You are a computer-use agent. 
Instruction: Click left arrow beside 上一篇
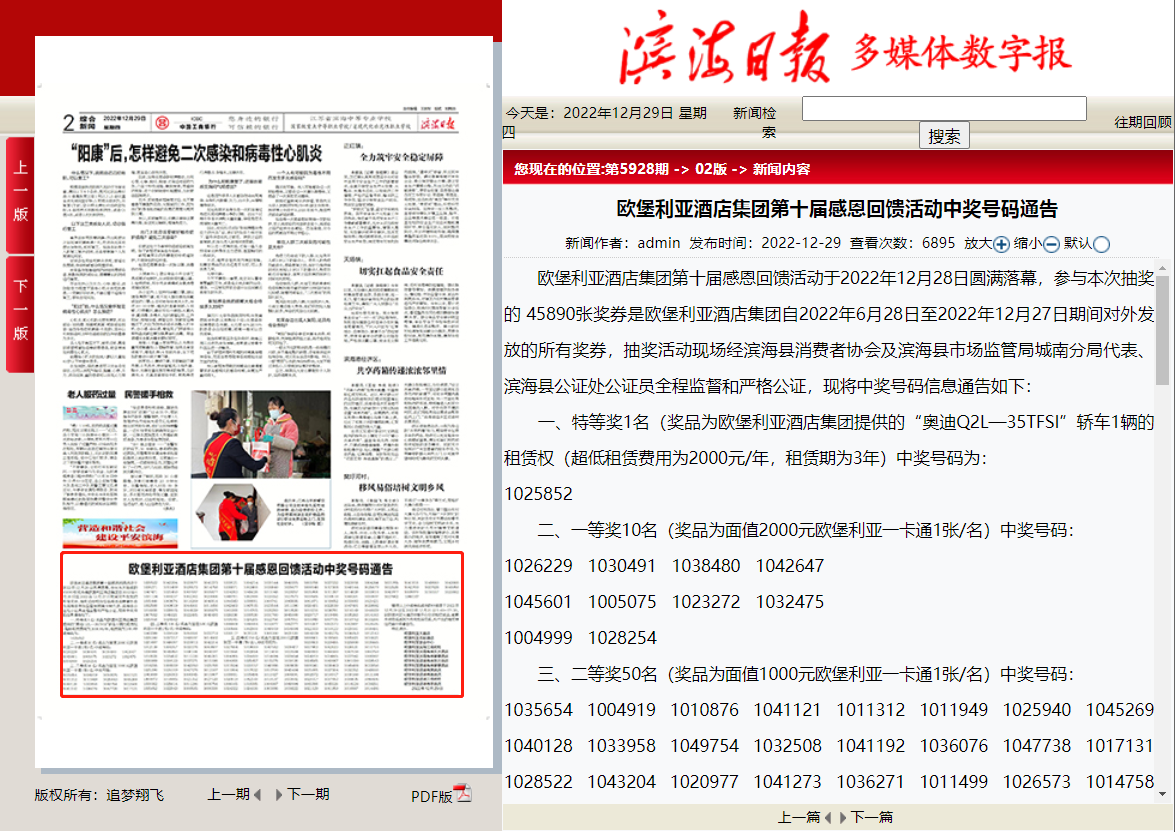[828, 818]
